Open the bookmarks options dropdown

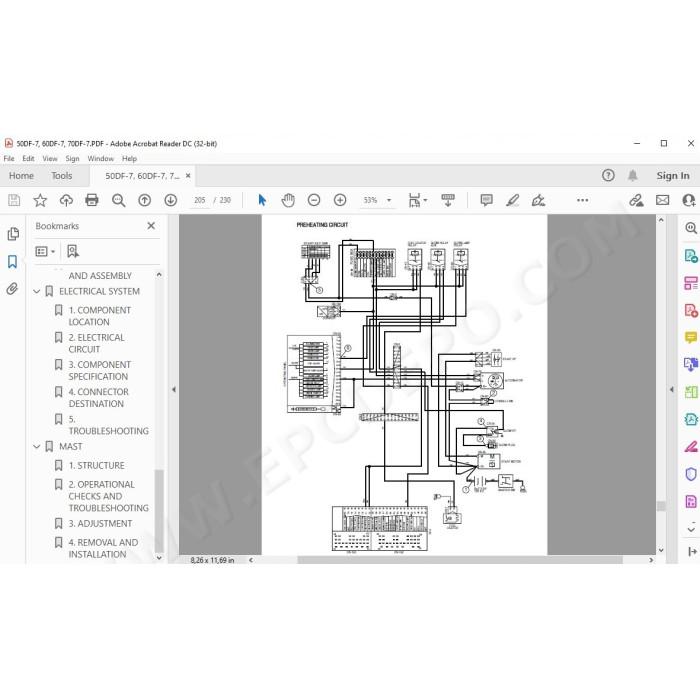(x=45, y=251)
